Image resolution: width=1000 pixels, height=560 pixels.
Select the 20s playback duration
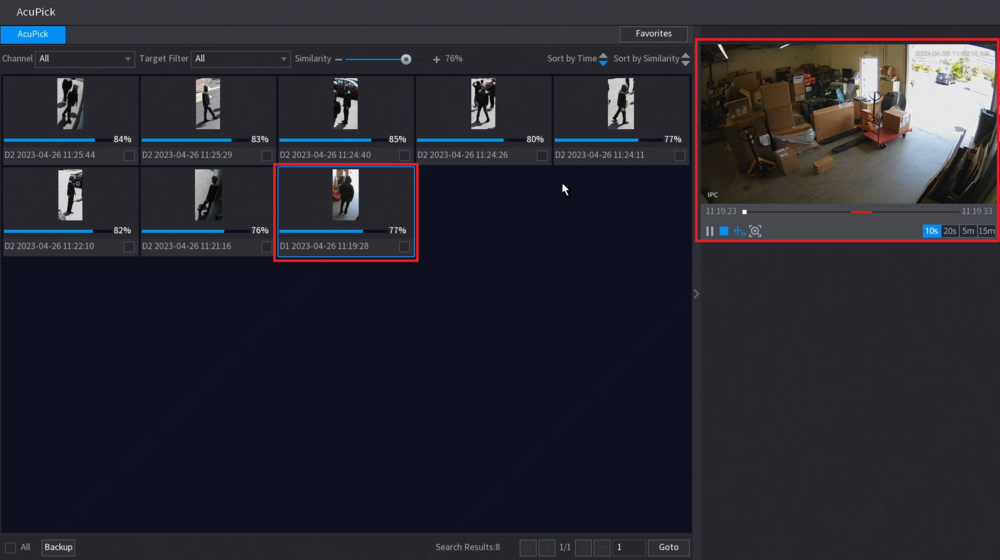coord(949,231)
